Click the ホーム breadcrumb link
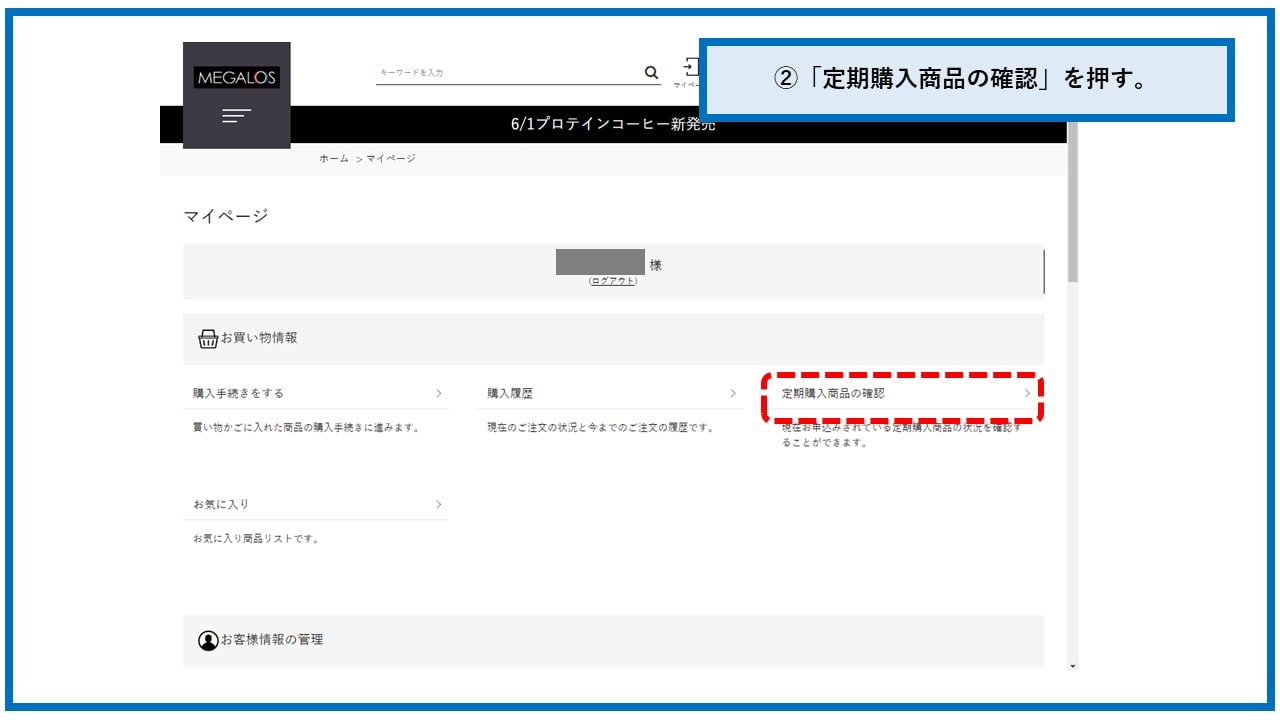 click(x=334, y=159)
